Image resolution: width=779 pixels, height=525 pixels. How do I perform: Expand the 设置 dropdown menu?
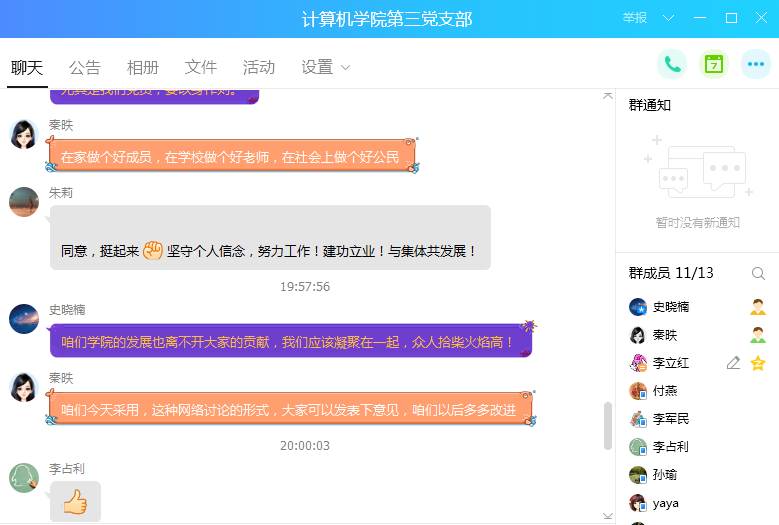point(326,67)
